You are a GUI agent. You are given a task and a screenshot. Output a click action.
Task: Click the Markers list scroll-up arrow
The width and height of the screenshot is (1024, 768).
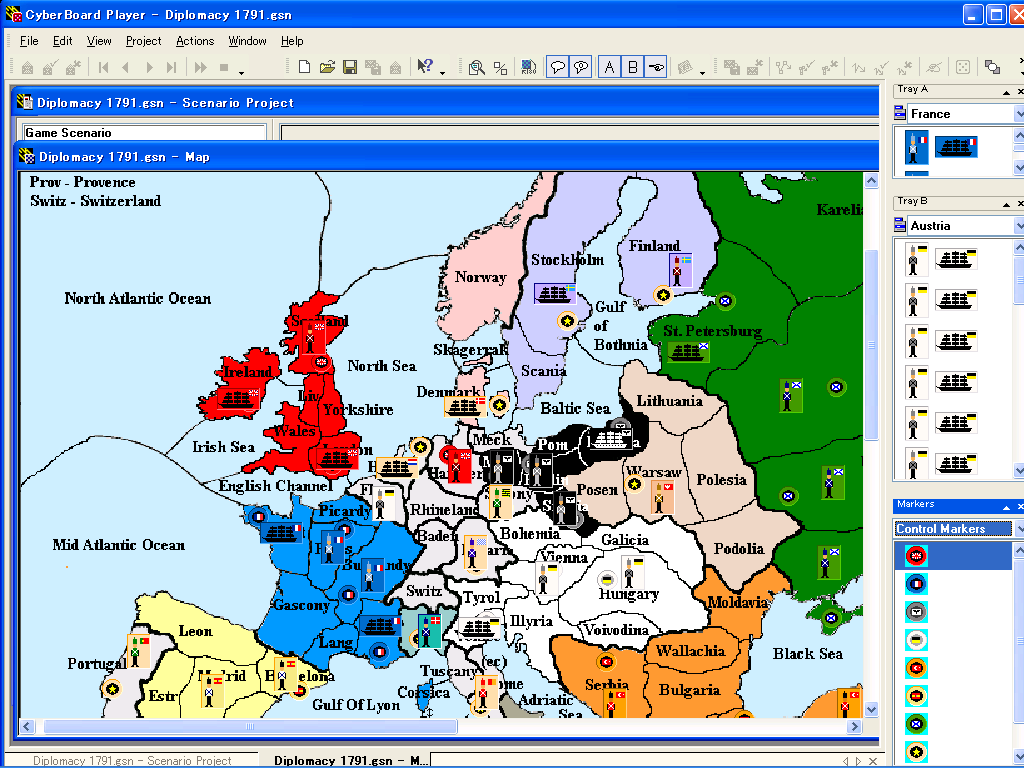point(1019,551)
